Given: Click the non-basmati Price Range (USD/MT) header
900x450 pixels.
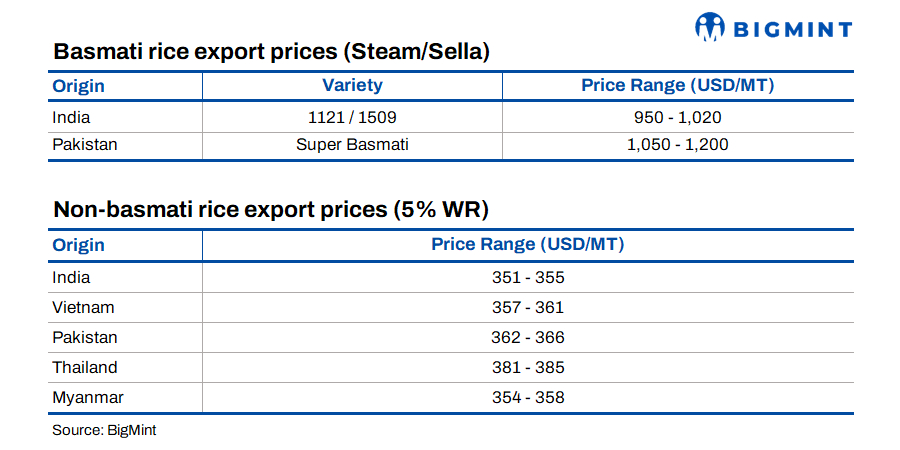Looking at the screenshot, I should click(x=528, y=244).
